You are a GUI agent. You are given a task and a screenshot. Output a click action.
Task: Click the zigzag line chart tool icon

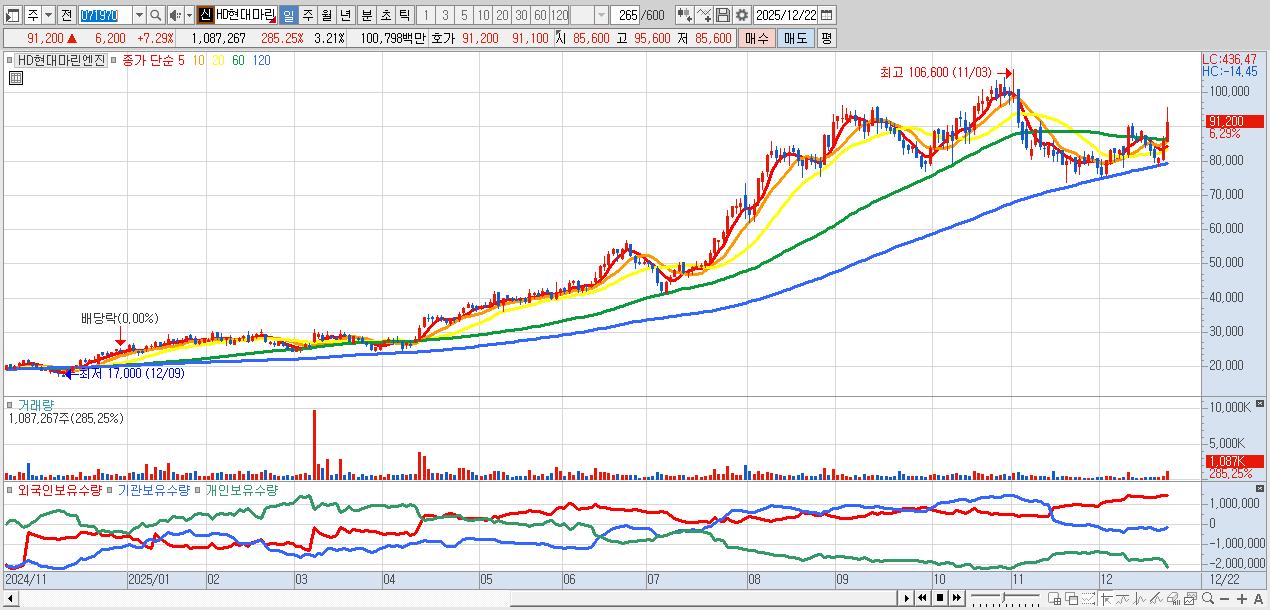(x=1139, y=598)
